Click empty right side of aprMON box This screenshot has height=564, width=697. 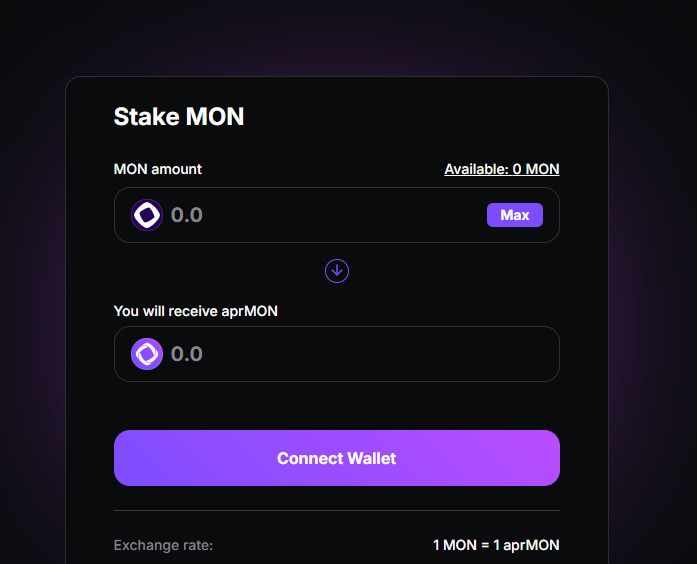point(480,354)
